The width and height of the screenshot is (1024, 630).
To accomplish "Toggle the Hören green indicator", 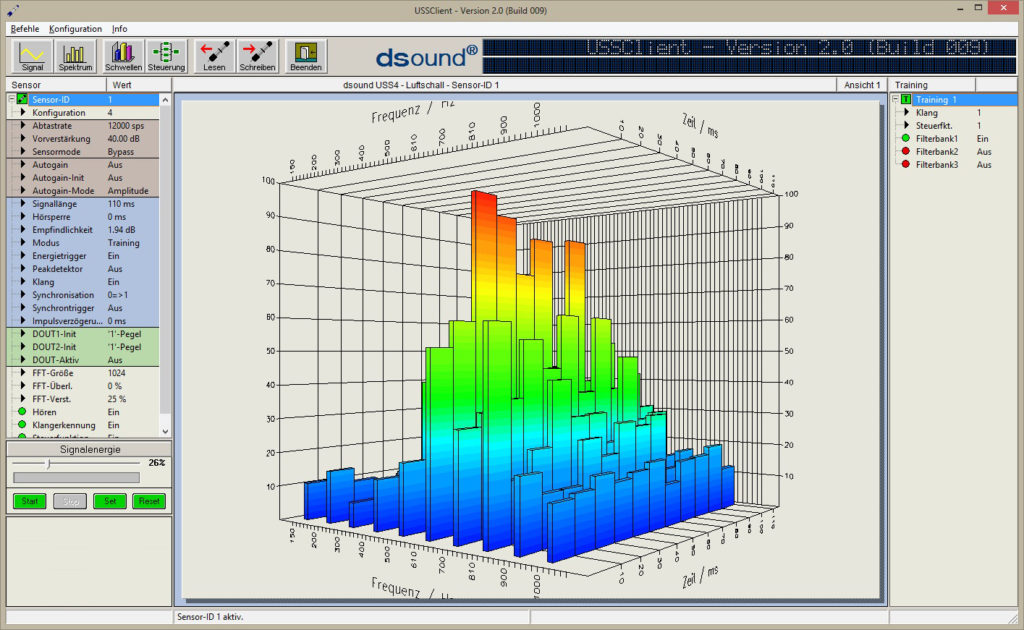I will 22,412.
